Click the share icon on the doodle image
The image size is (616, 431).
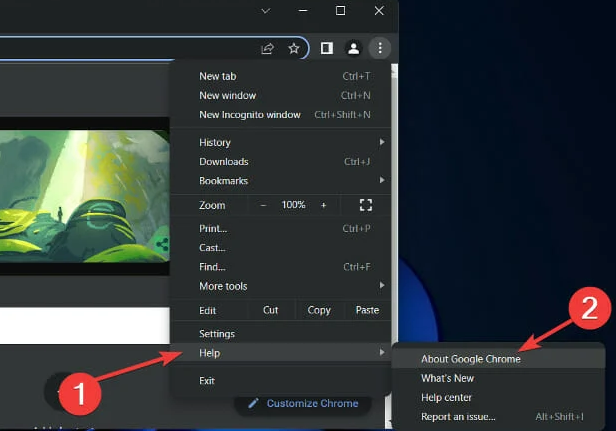(x=161, y=244)
